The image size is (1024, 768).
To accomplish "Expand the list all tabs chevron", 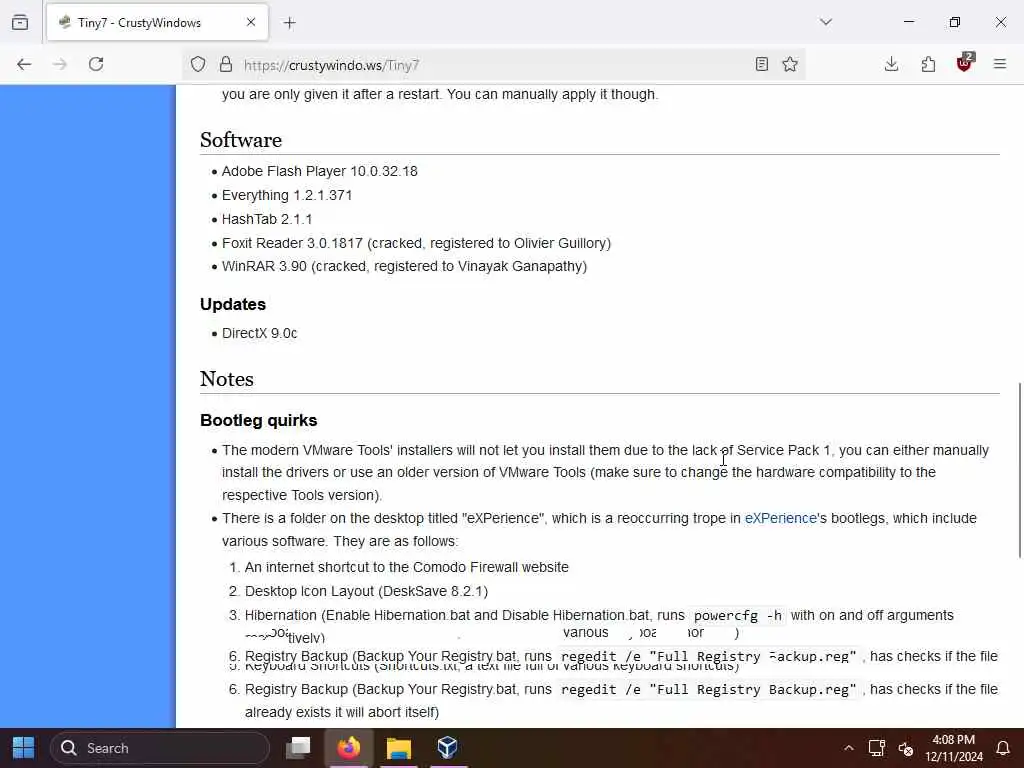I will (x=826, y=22).
